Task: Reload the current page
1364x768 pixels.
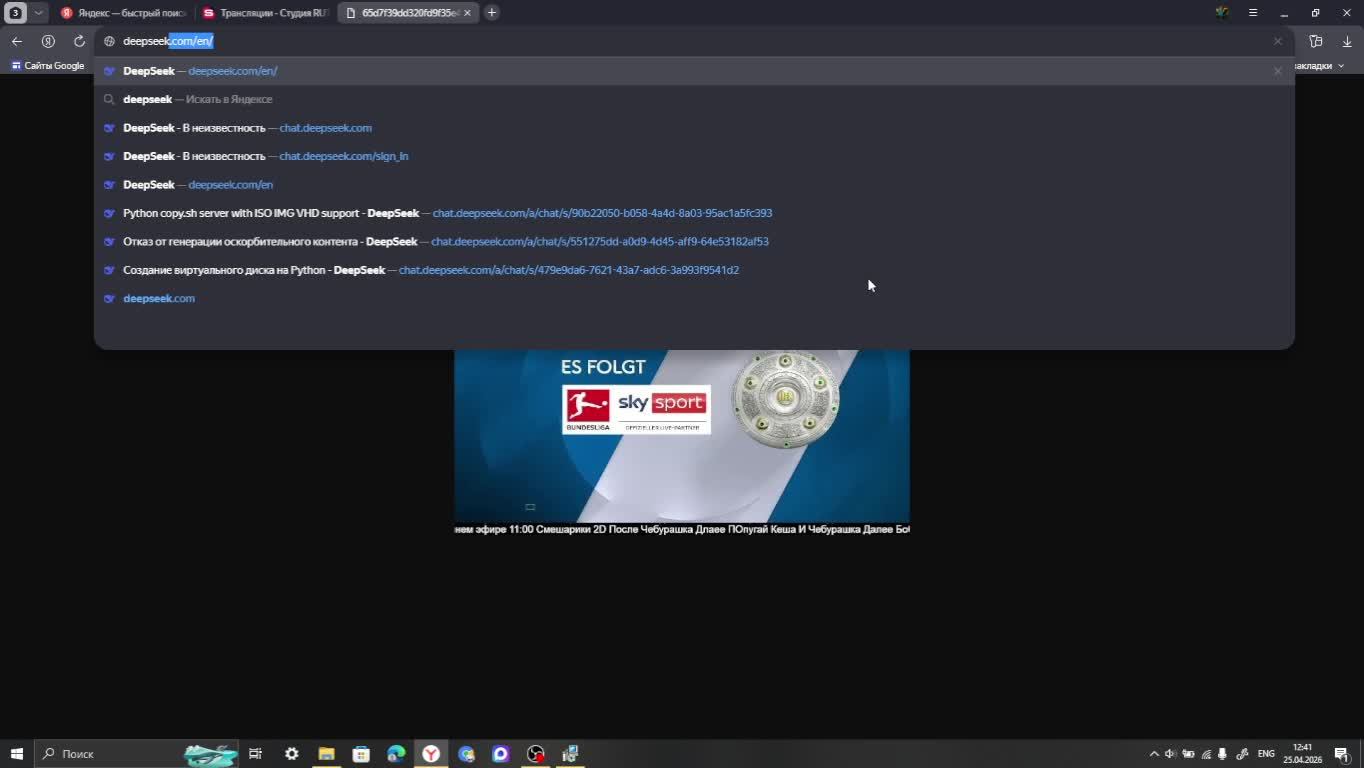Action: click(79, 41)
